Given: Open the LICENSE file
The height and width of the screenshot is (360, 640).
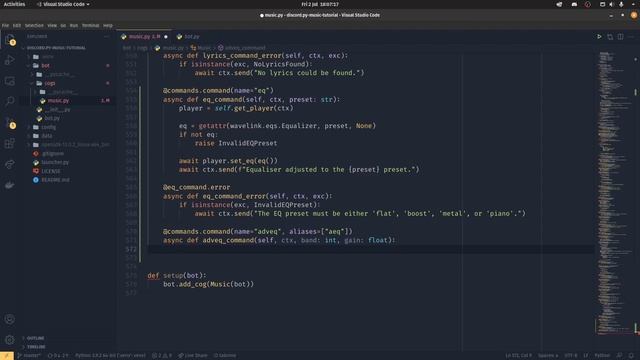Looking at the screenshot, I should point(69,171).
